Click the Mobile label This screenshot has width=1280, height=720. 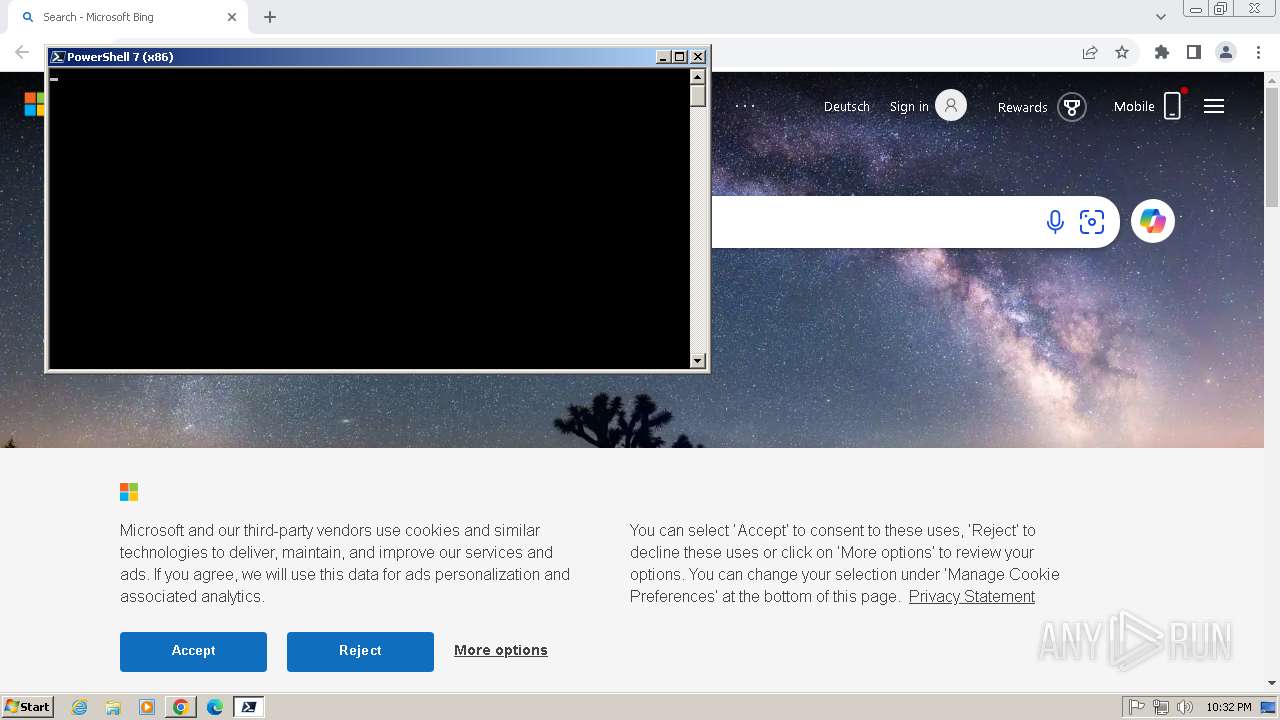coord(1134,106)
